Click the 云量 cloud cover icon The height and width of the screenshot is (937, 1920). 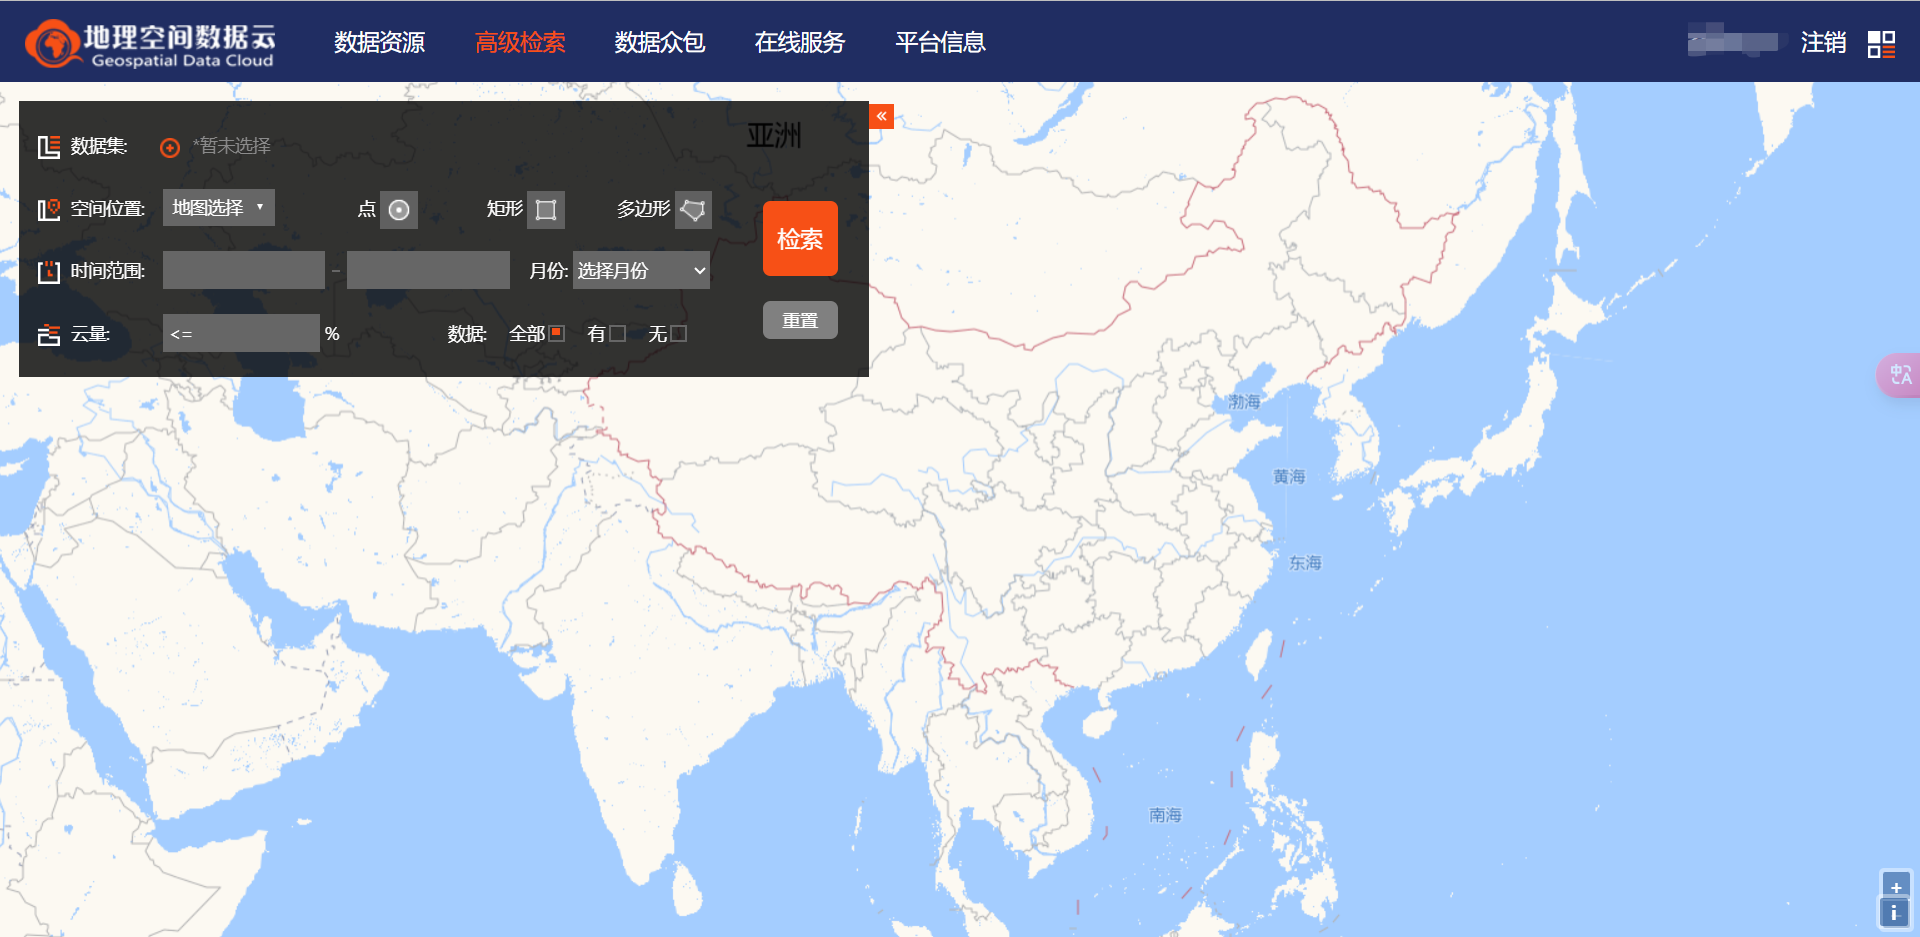point(48,333)
